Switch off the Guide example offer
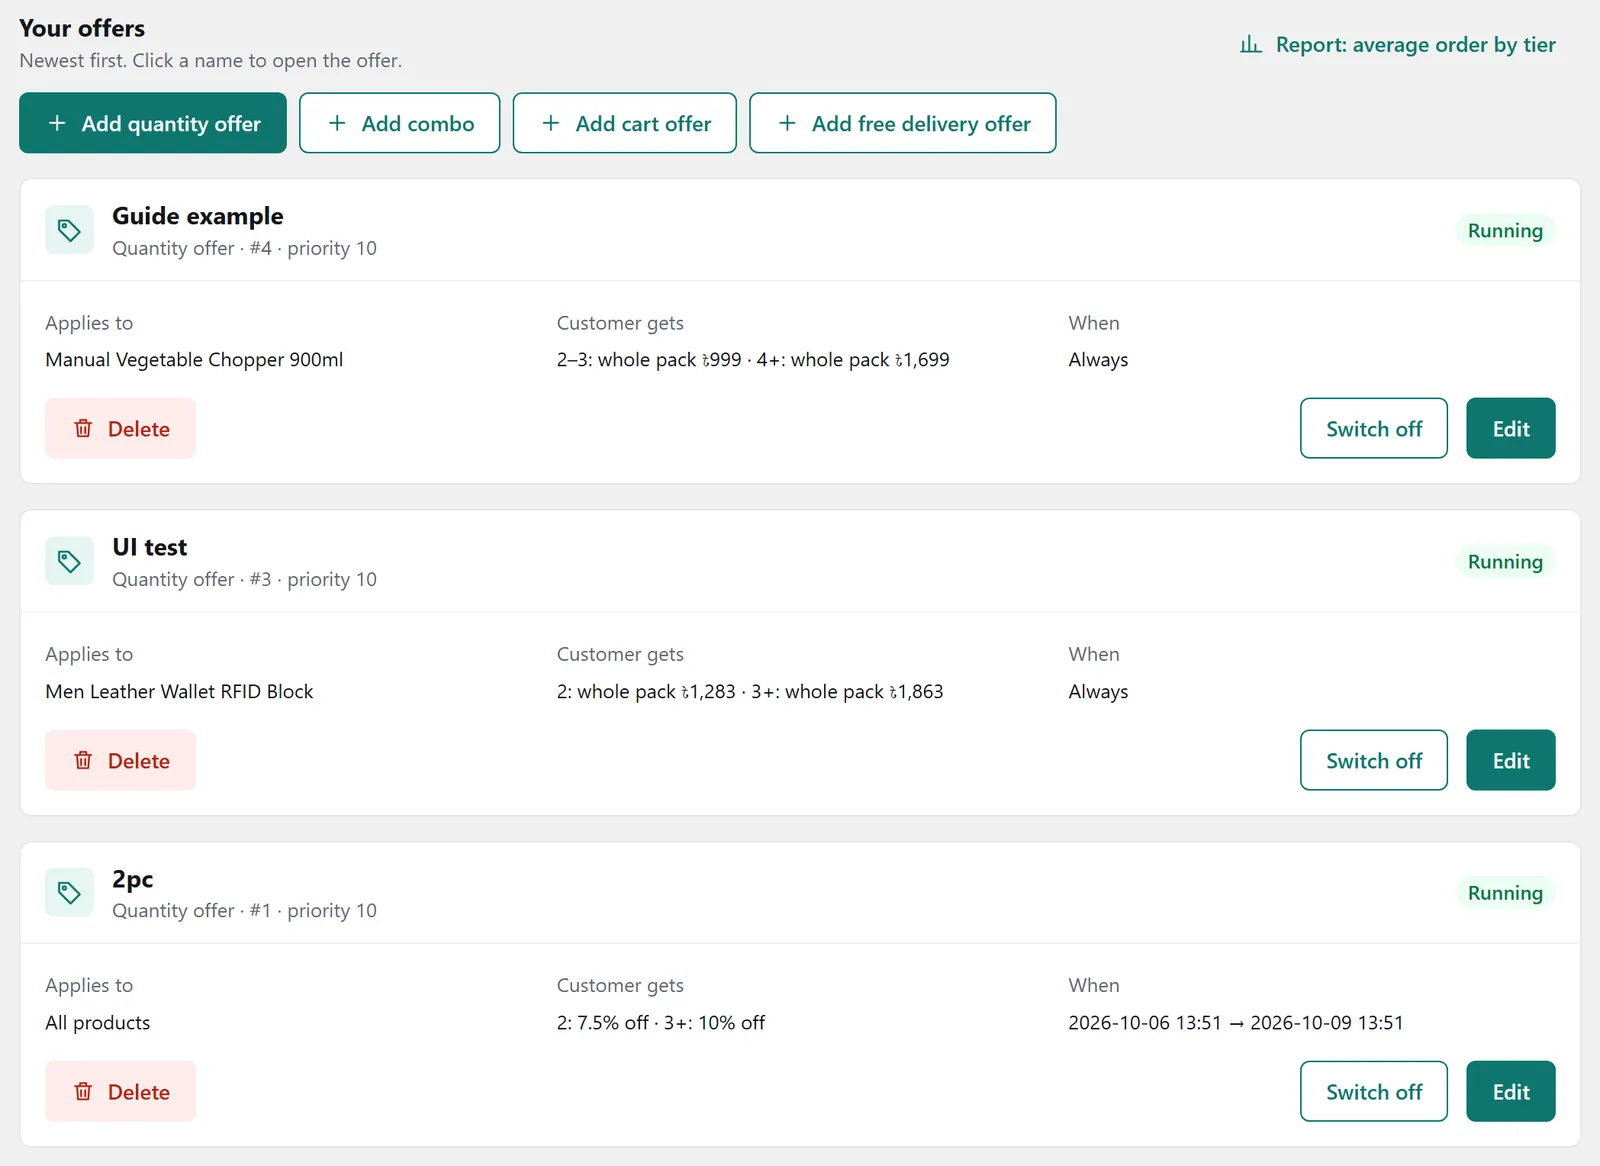The image size is (1600, 1166). click(x=1374, y=429)
